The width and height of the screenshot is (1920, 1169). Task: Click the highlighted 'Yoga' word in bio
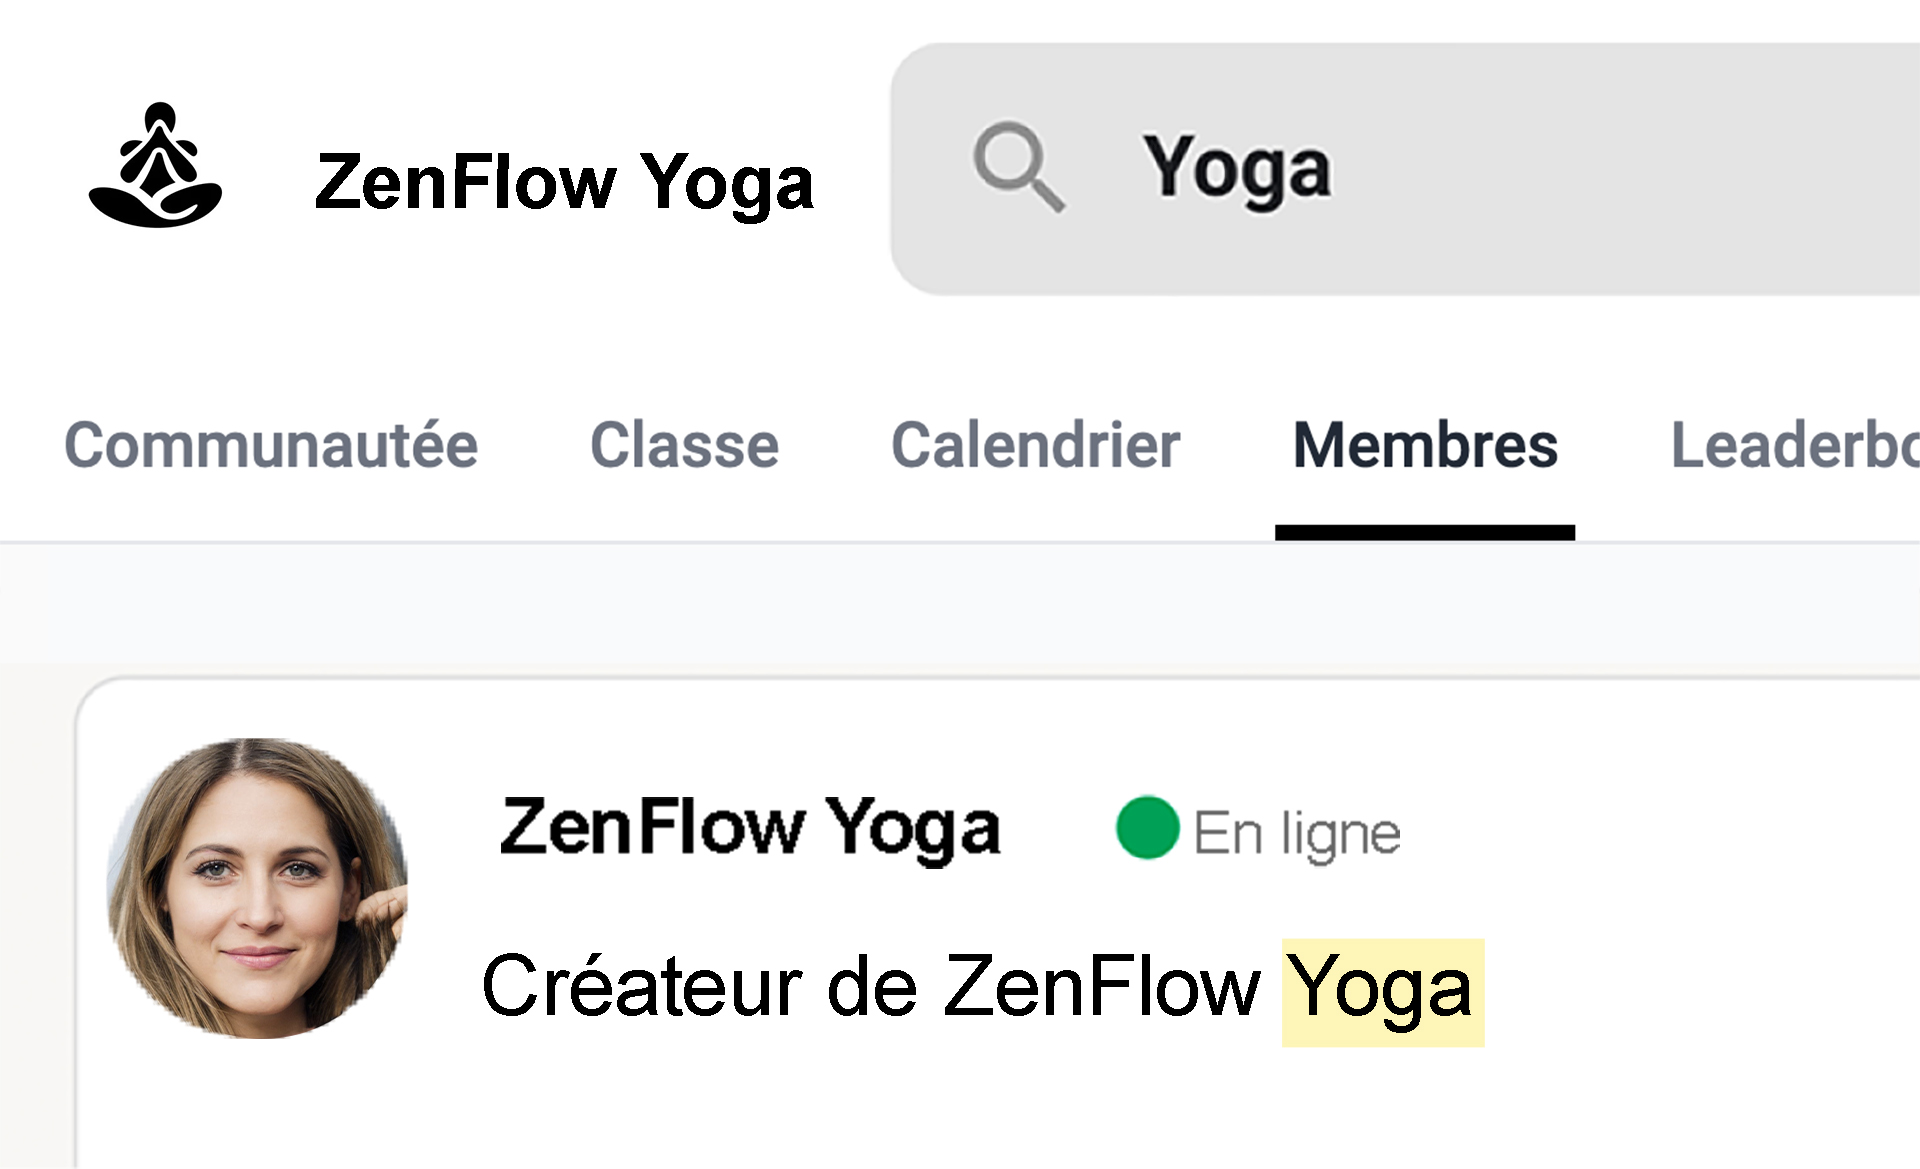(1382, 990)
